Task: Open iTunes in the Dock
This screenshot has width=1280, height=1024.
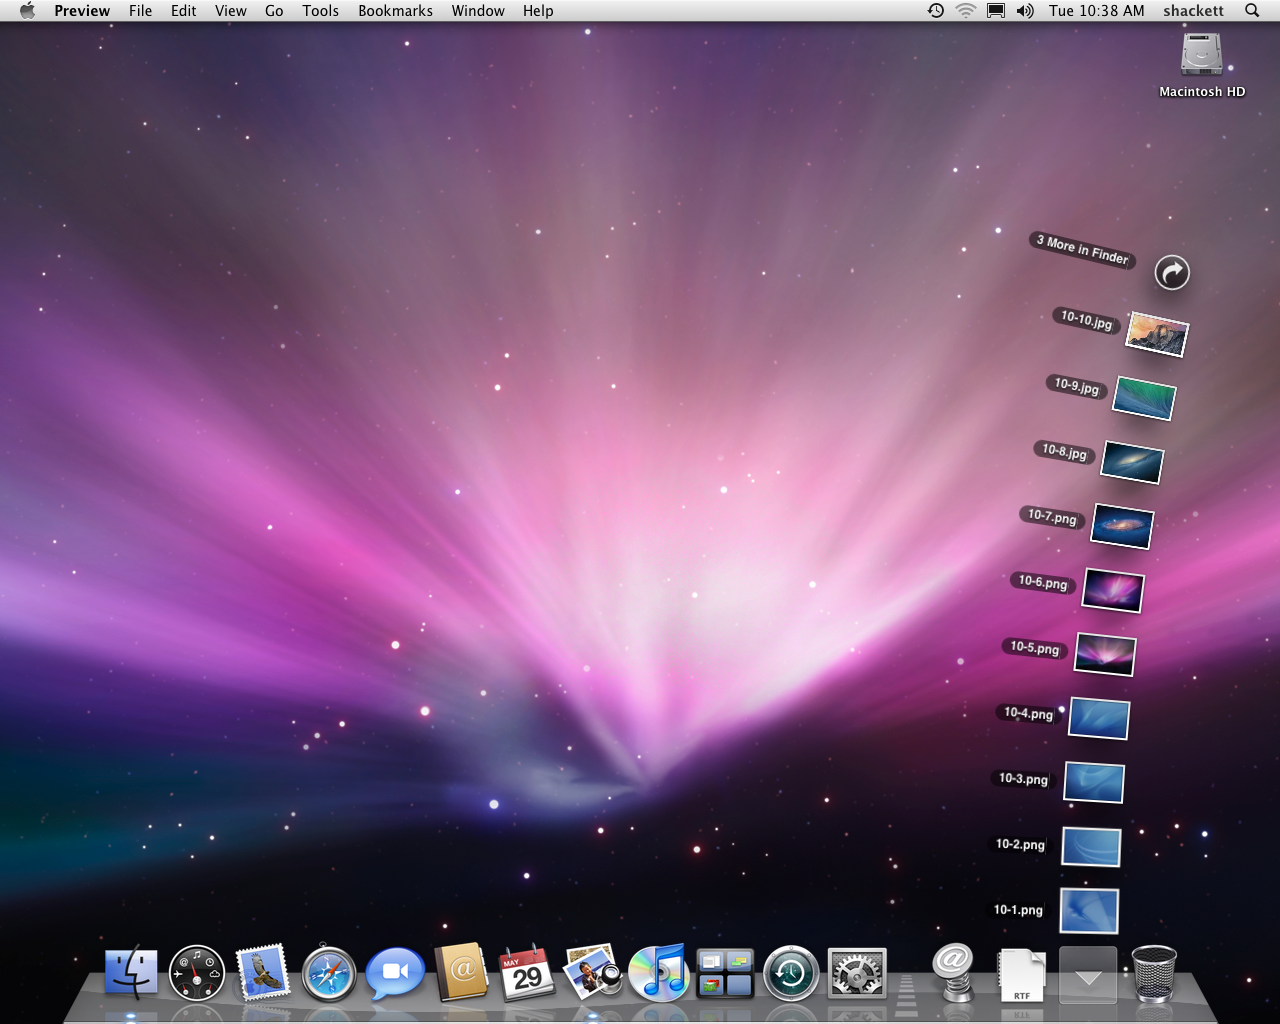Action: point(658,973)
